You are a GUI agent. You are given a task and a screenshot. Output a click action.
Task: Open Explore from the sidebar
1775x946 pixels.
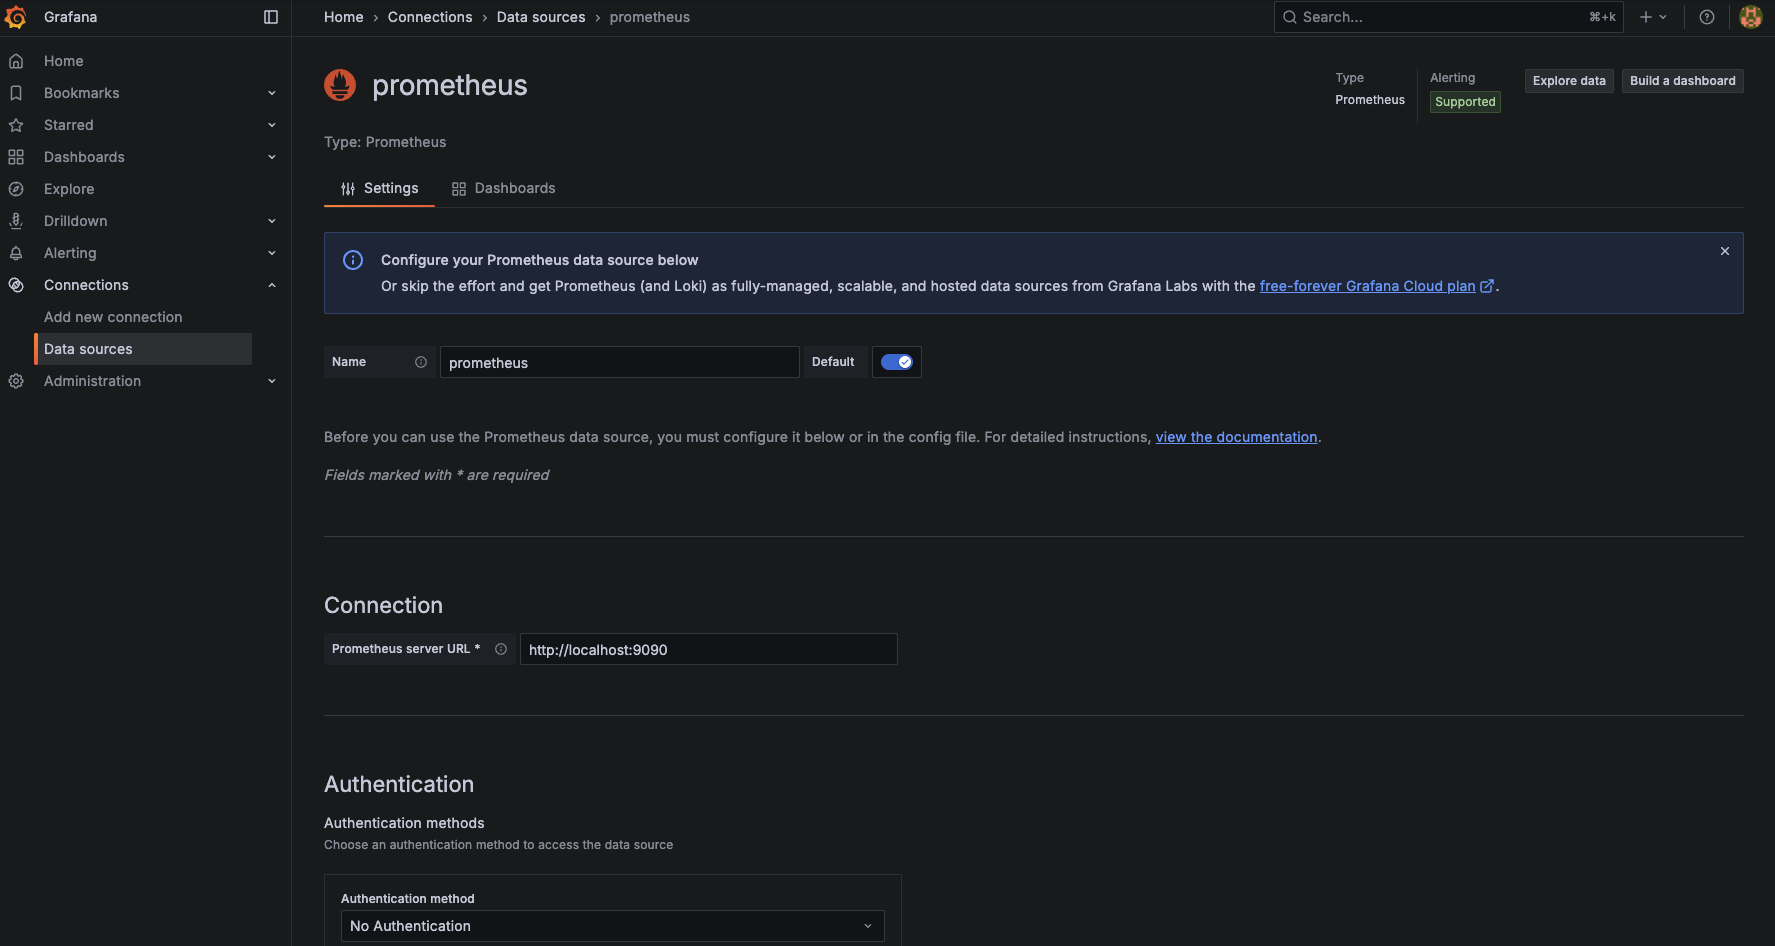coord(69,189)
